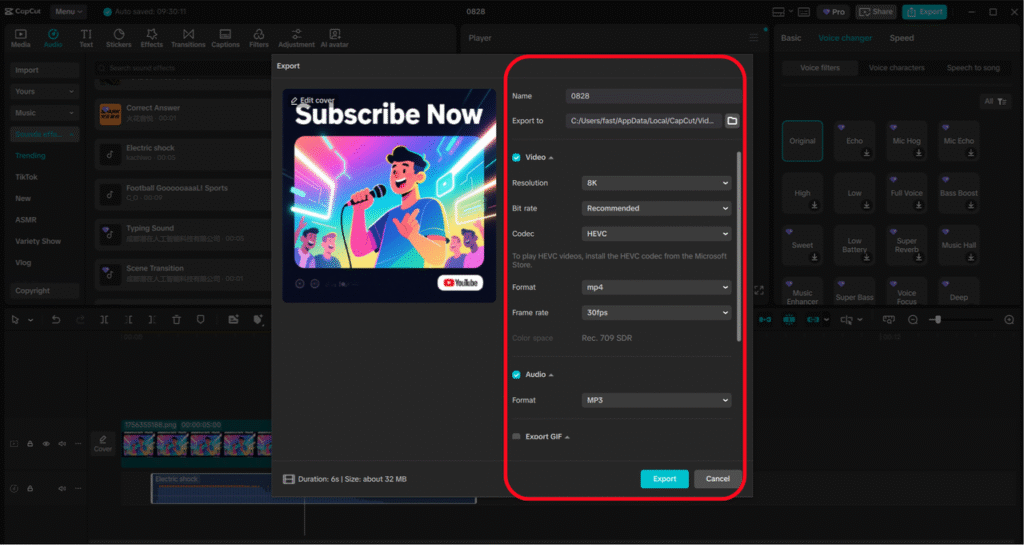Click the Share button in title bar
This screenshot has width=1024, height=545.
pos(876,12)
